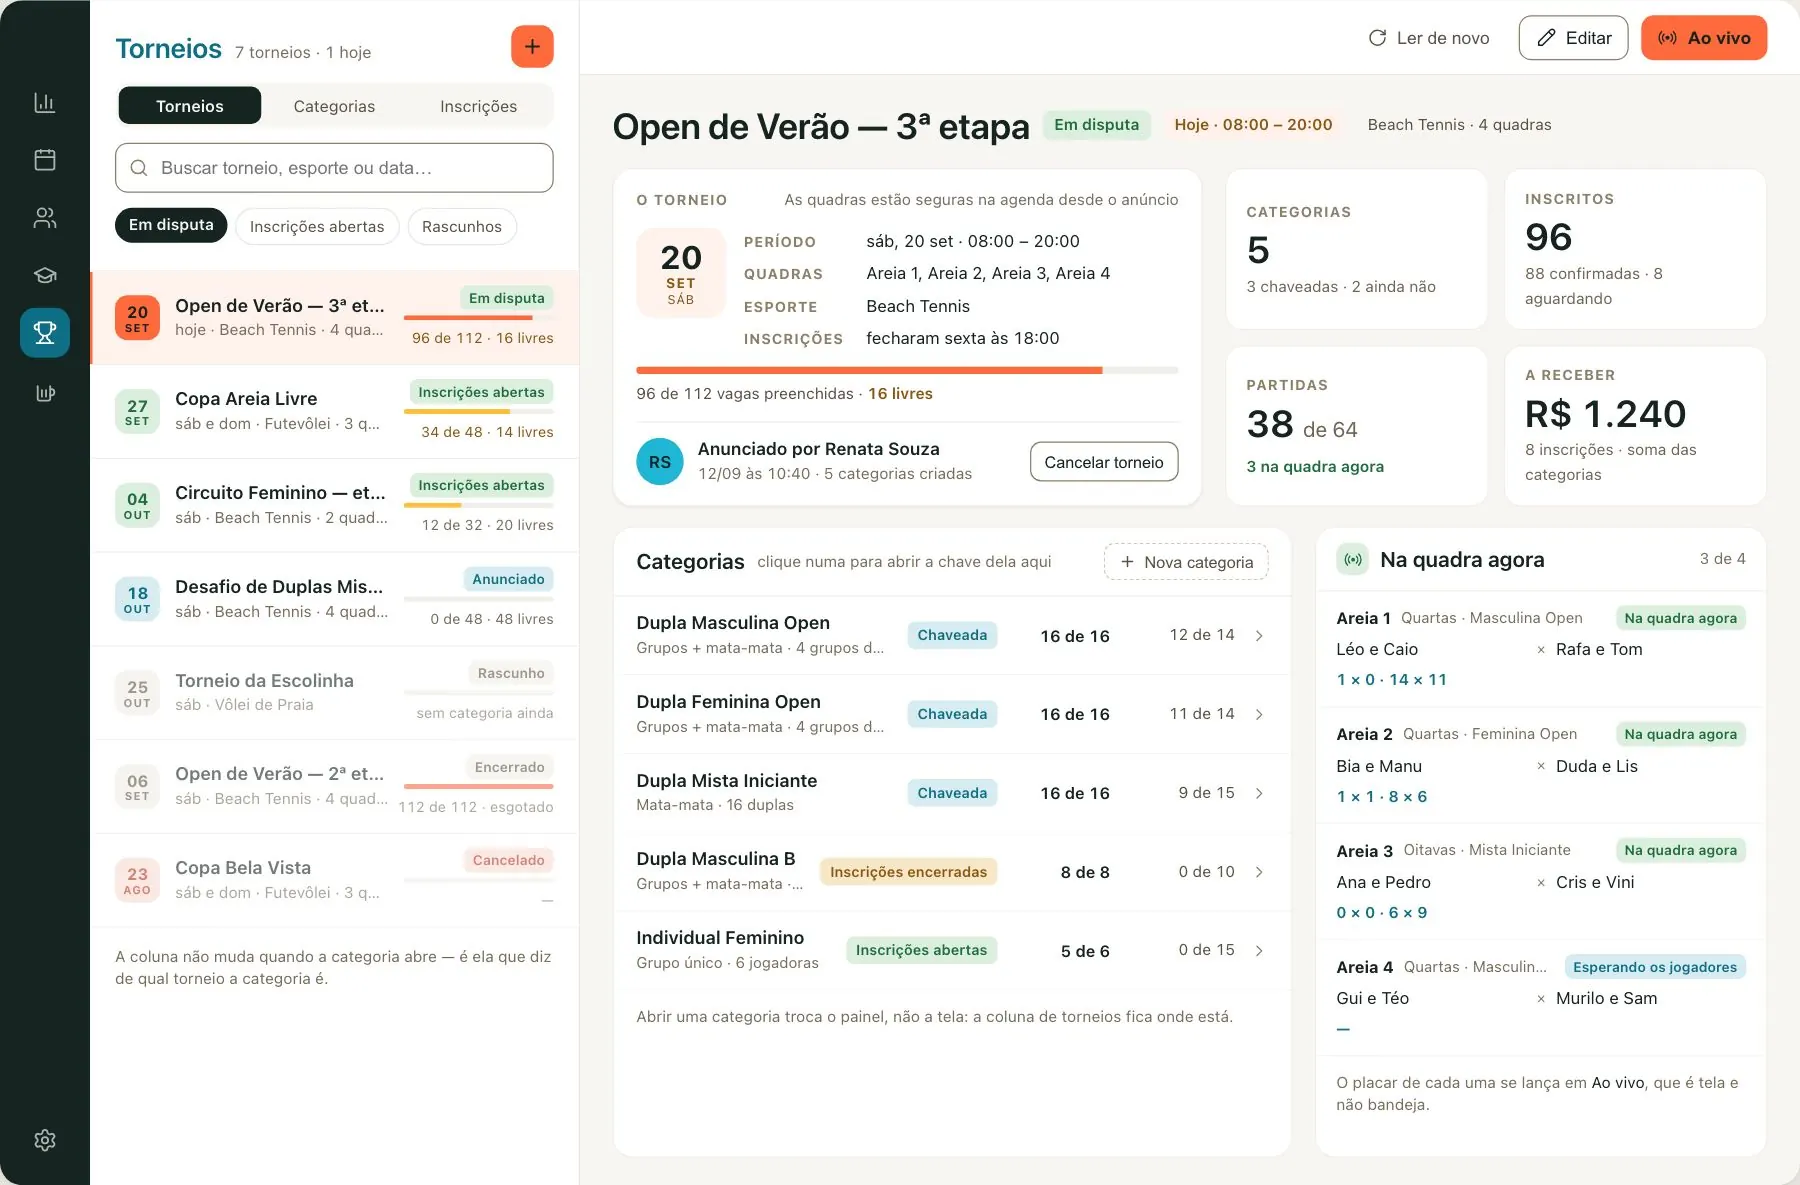Select Copa Bela Vista cancelled tournament
Screen dimensions: 1800x1185
(x=335, y=880)
